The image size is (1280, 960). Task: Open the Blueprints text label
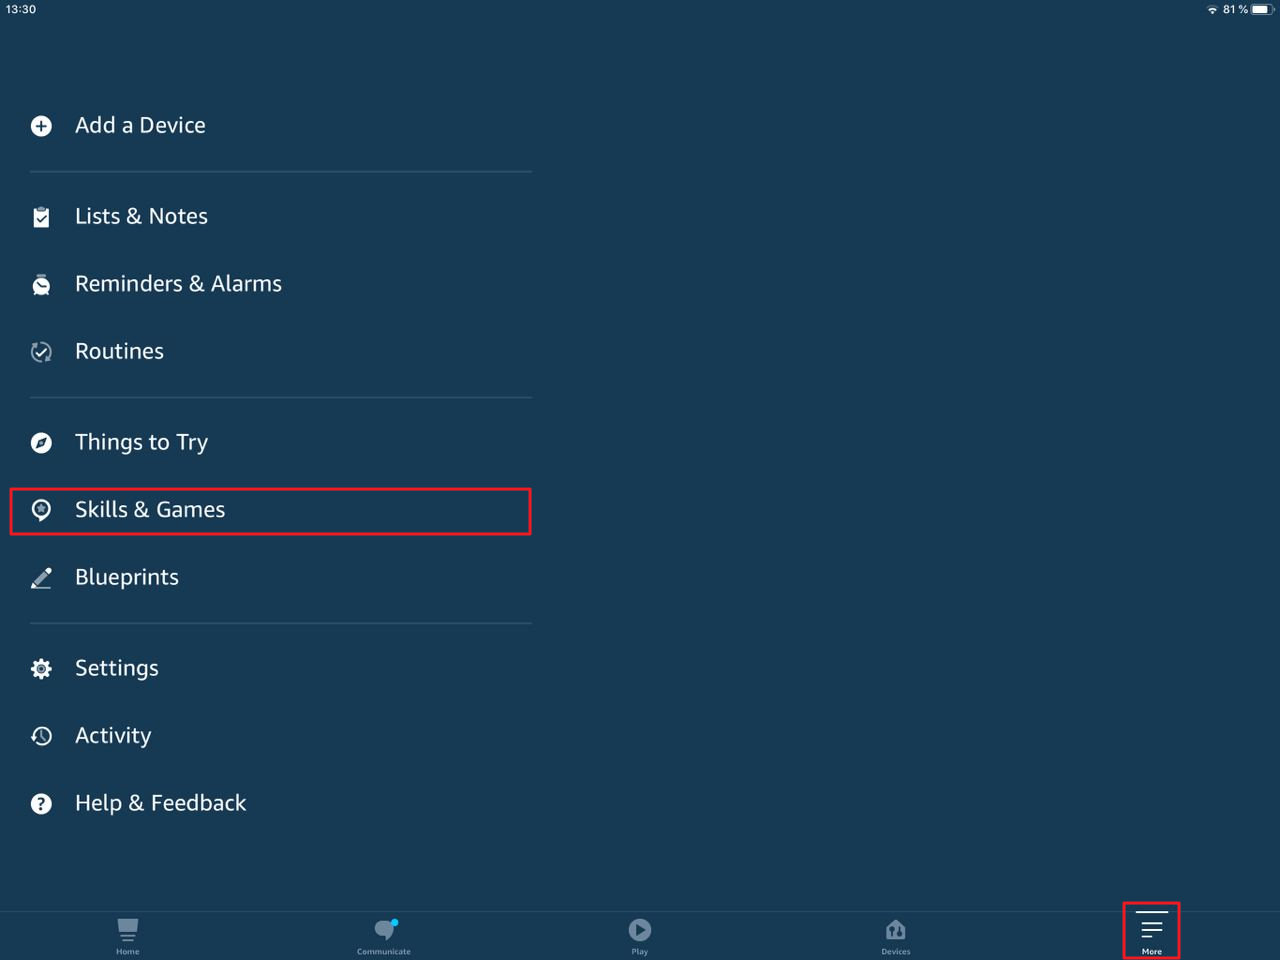point(127,578)
